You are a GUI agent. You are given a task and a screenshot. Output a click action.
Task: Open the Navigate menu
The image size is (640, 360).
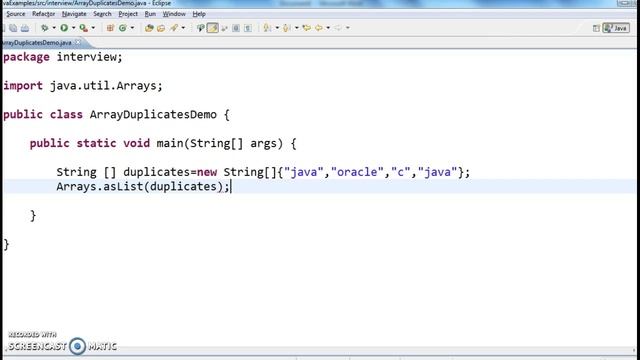(x=74, y=14)
